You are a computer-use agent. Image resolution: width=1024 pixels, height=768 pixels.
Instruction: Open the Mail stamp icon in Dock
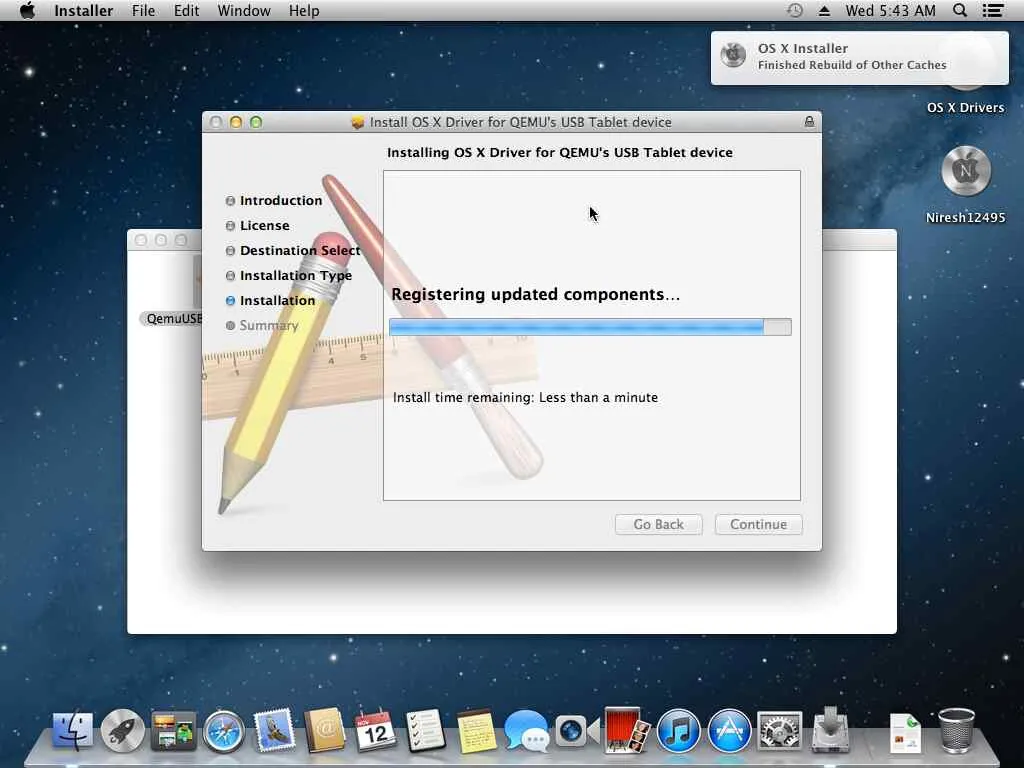coord(274,730)
